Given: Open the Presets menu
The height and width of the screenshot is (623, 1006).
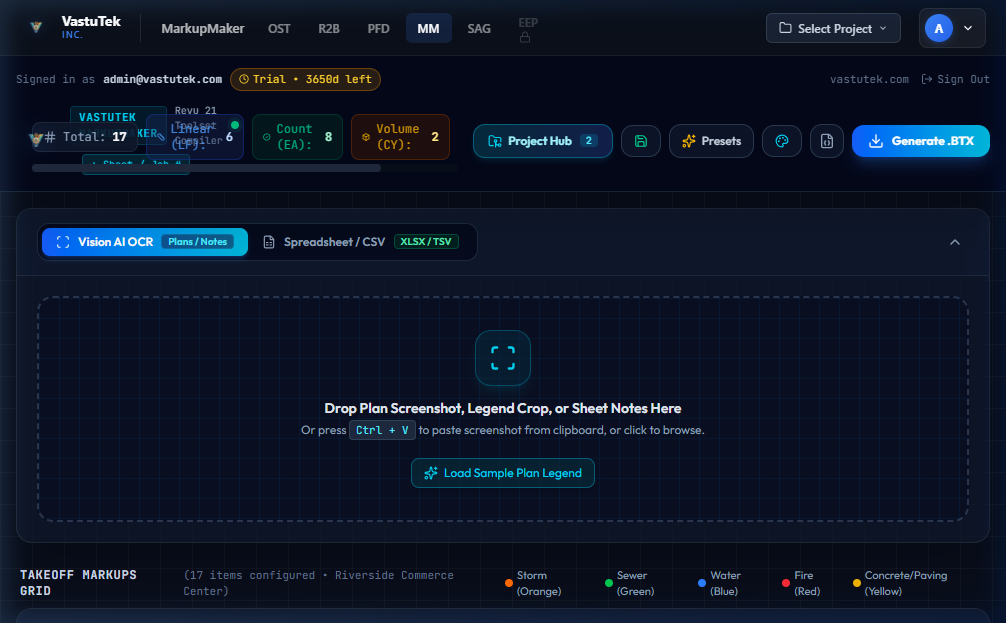Looking at the screenshot, I should [x=711, y=141].
